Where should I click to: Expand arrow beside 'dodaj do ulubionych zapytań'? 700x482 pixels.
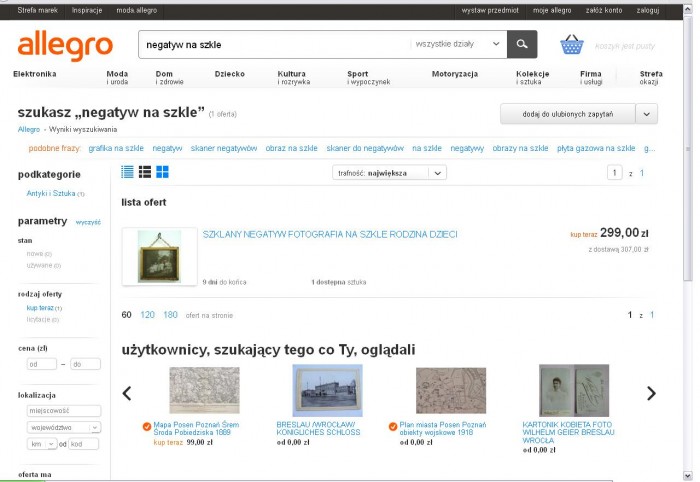tap(646, 114)
